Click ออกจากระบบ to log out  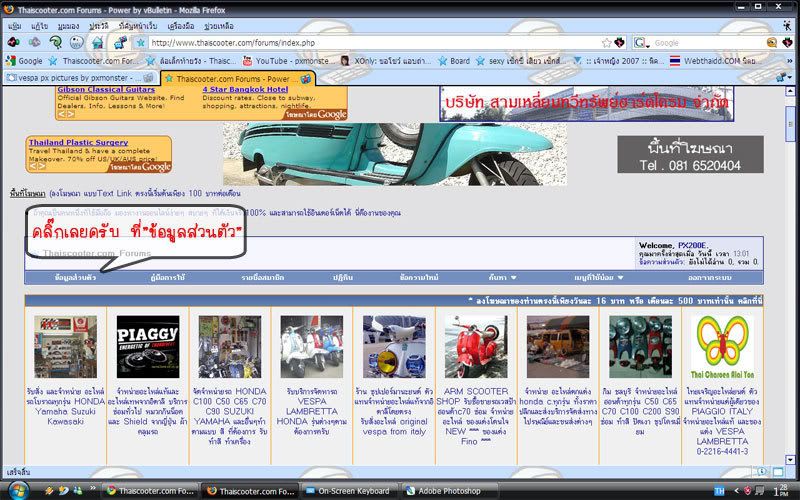[x=710, y=278]
